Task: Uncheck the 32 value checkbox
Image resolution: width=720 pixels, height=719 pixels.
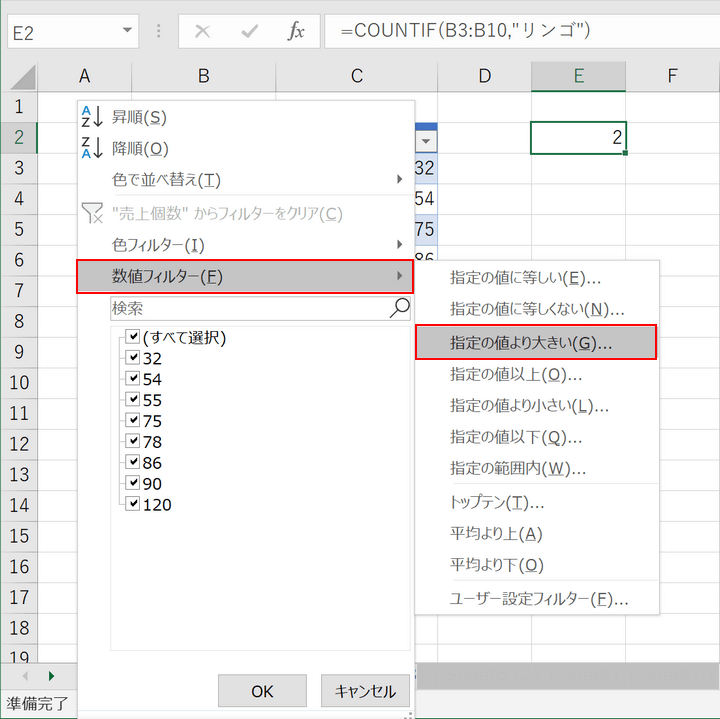Action: [132, 358]
